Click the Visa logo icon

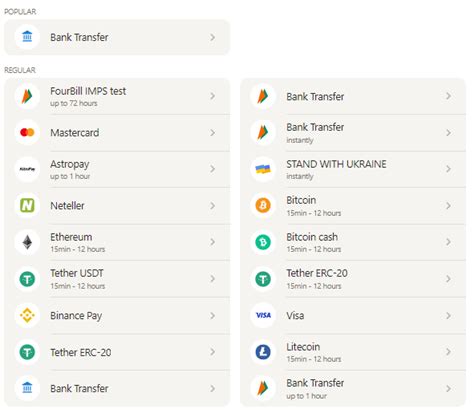pyautogui.click(x=263, y=315)
